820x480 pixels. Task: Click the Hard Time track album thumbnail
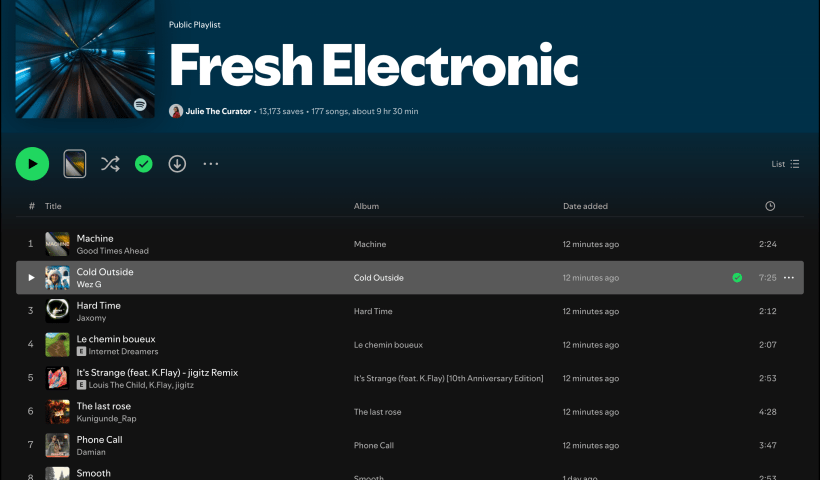57,311
